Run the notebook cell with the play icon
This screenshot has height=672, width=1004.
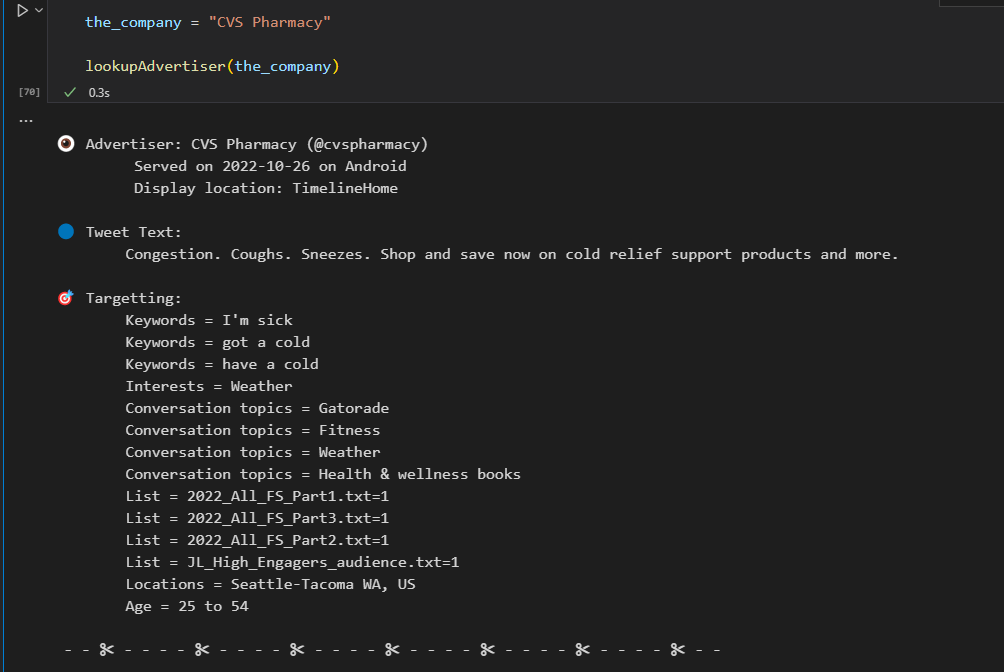[x=22, y=10]
